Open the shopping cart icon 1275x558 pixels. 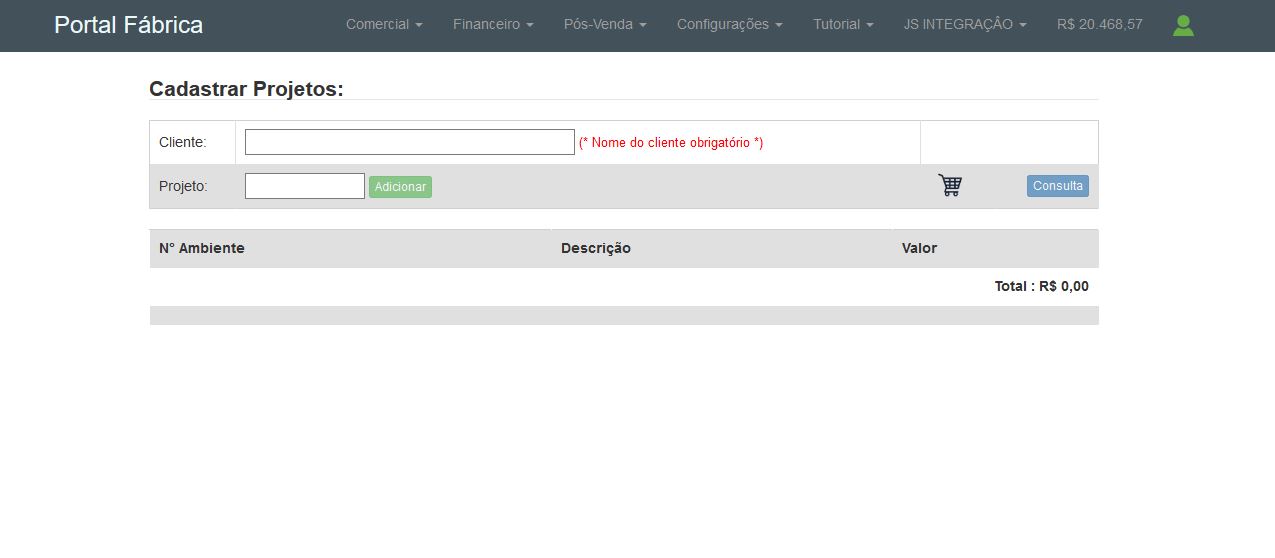coord(950,185)
